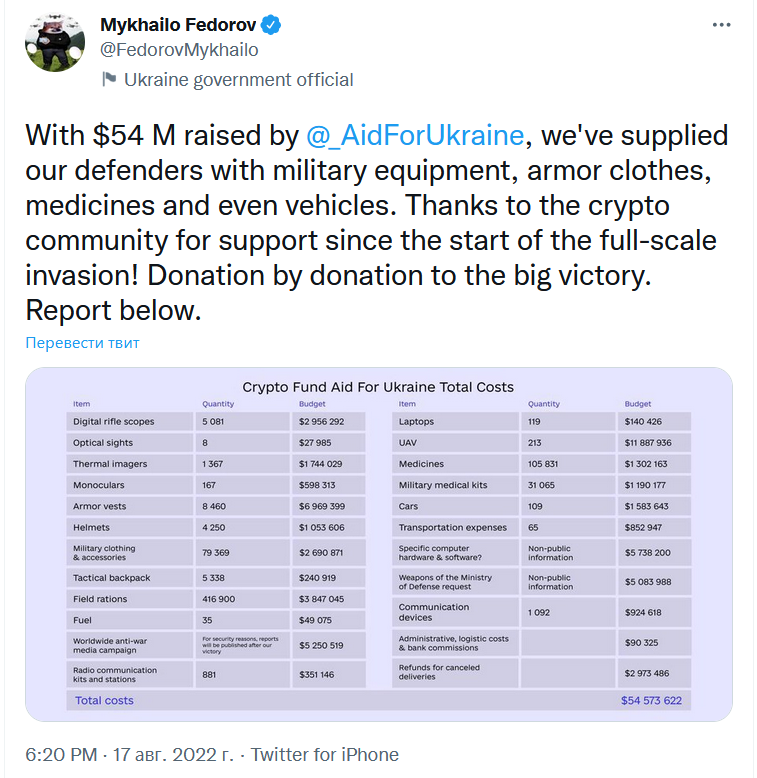Open the 6:20 PM timestamp link
The width and height of the screenshot is (757, 778).
pos(59,755)
